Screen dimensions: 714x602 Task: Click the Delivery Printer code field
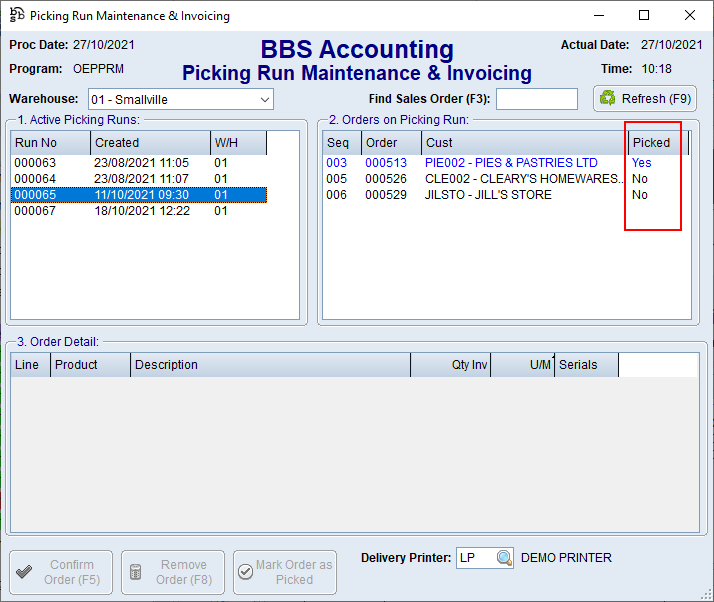pos(474,558)
